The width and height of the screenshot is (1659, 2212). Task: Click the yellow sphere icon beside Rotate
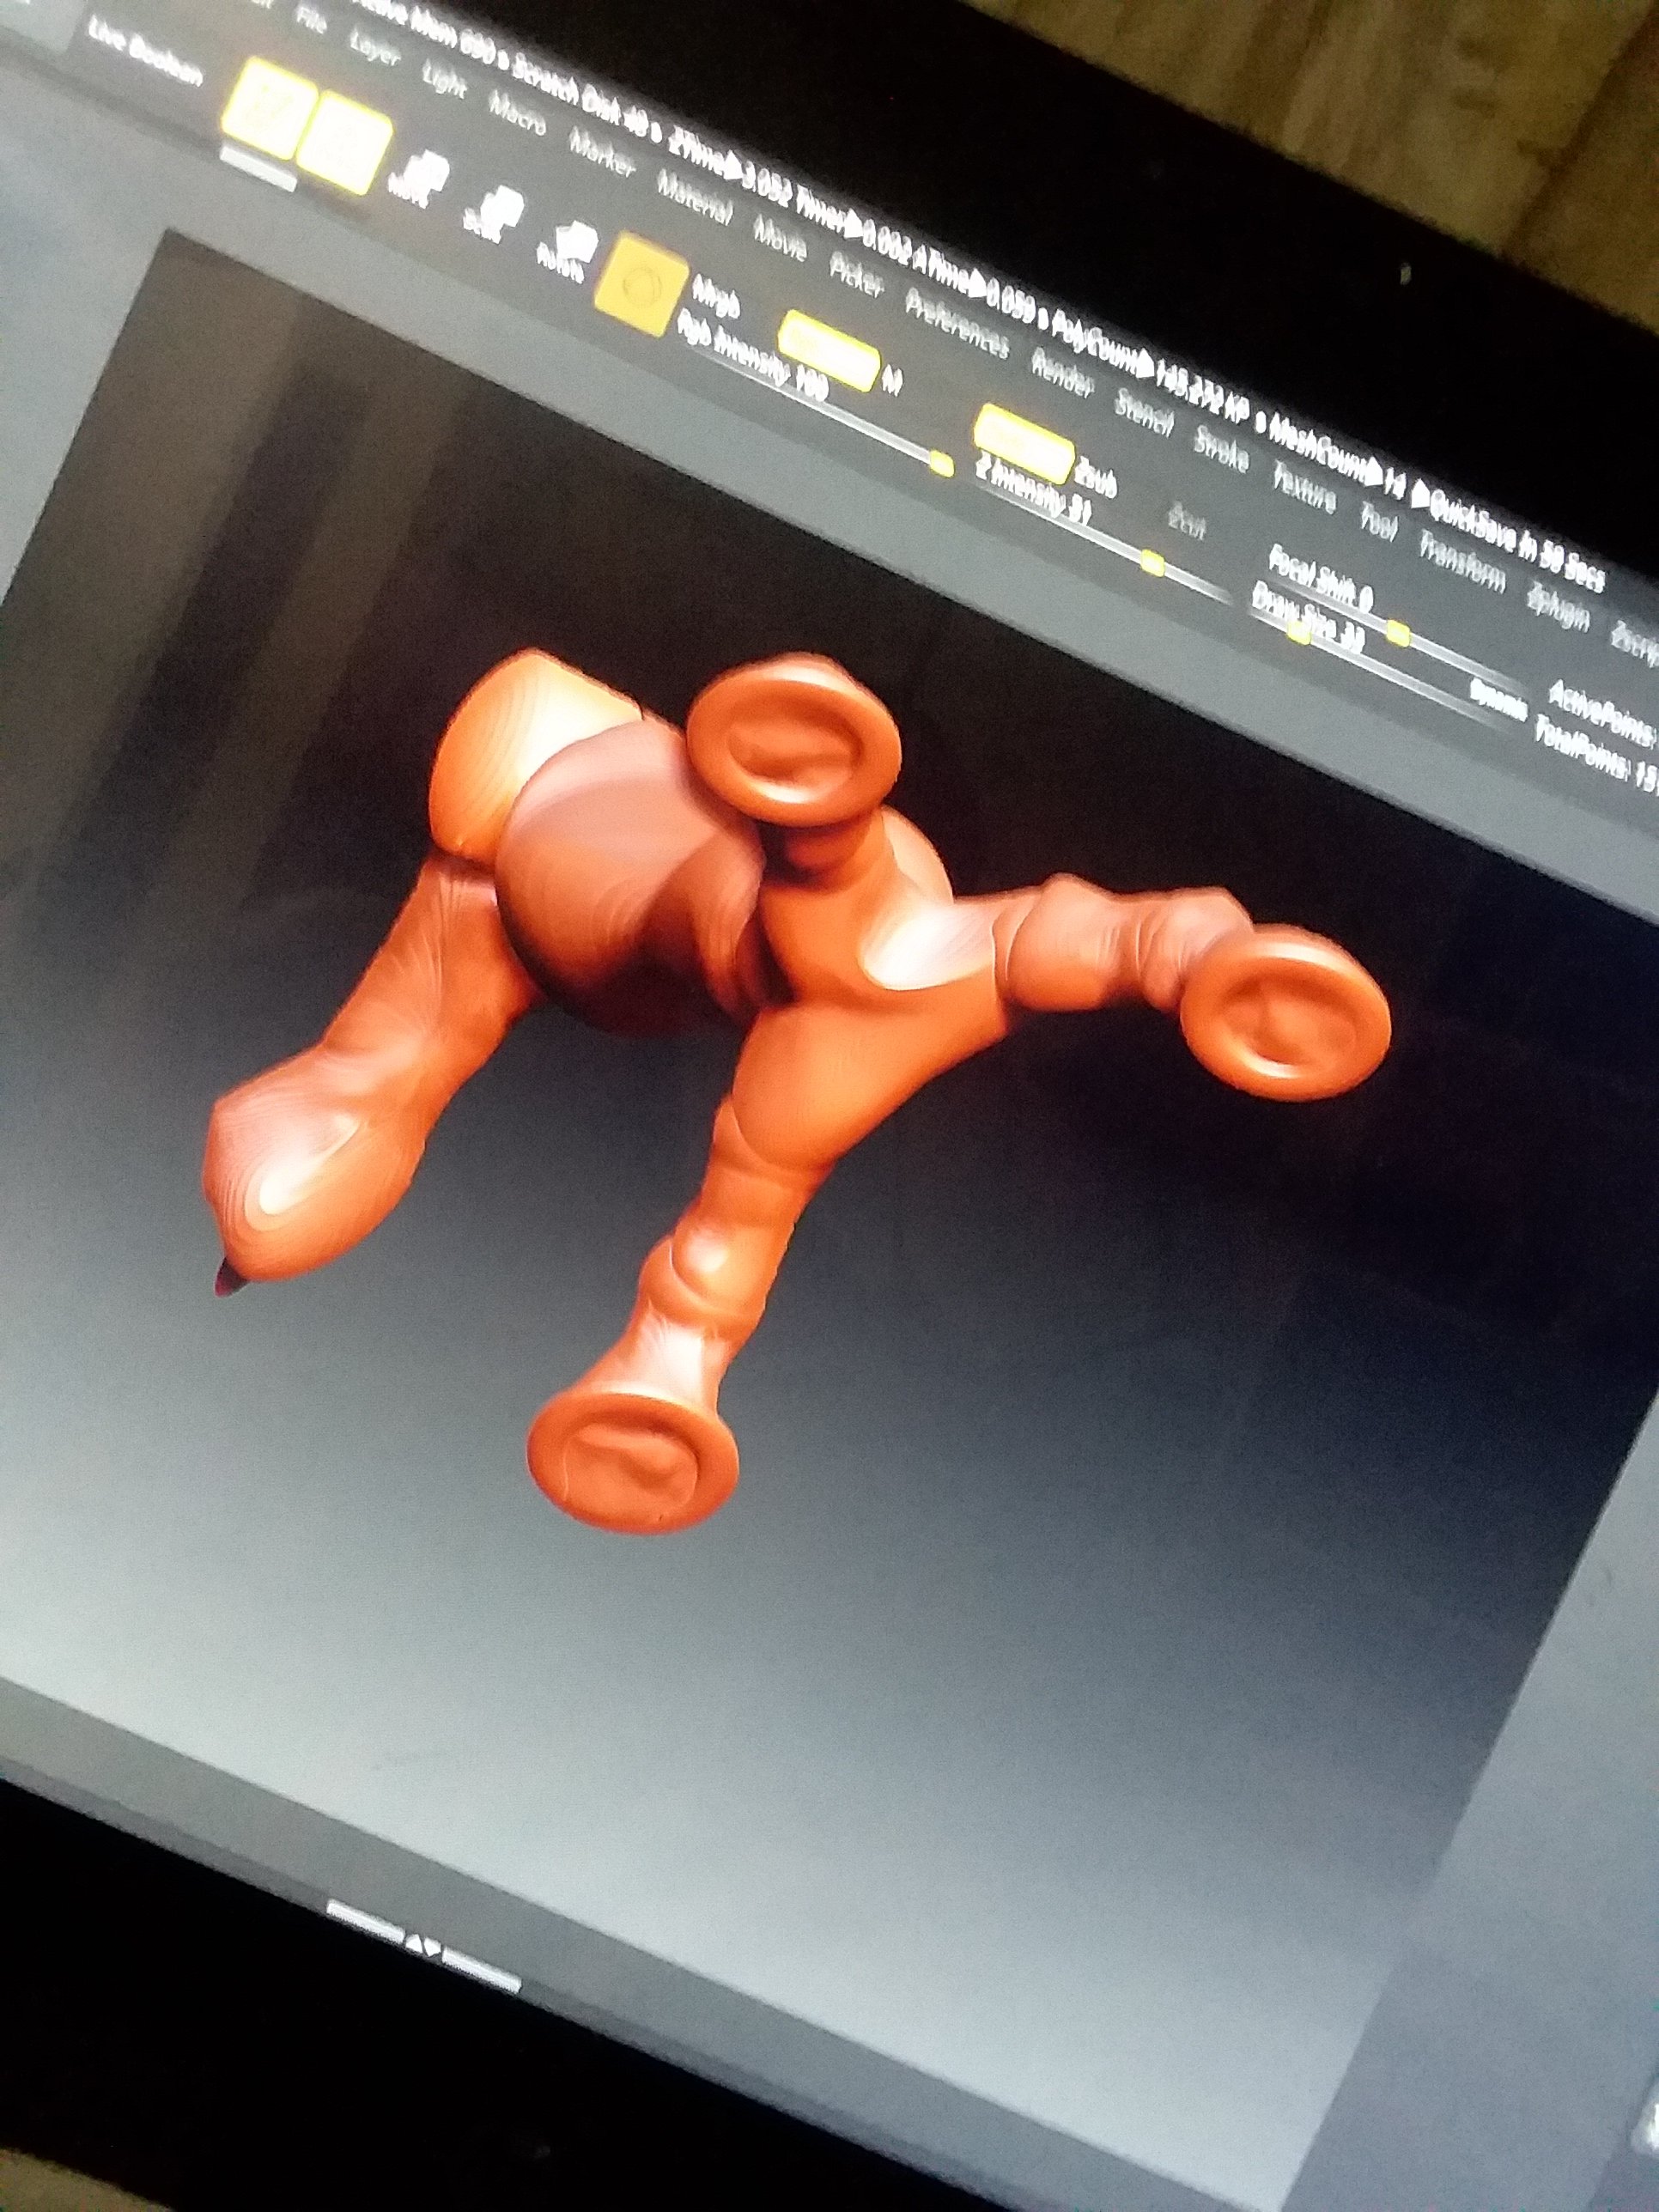[641, 287]
